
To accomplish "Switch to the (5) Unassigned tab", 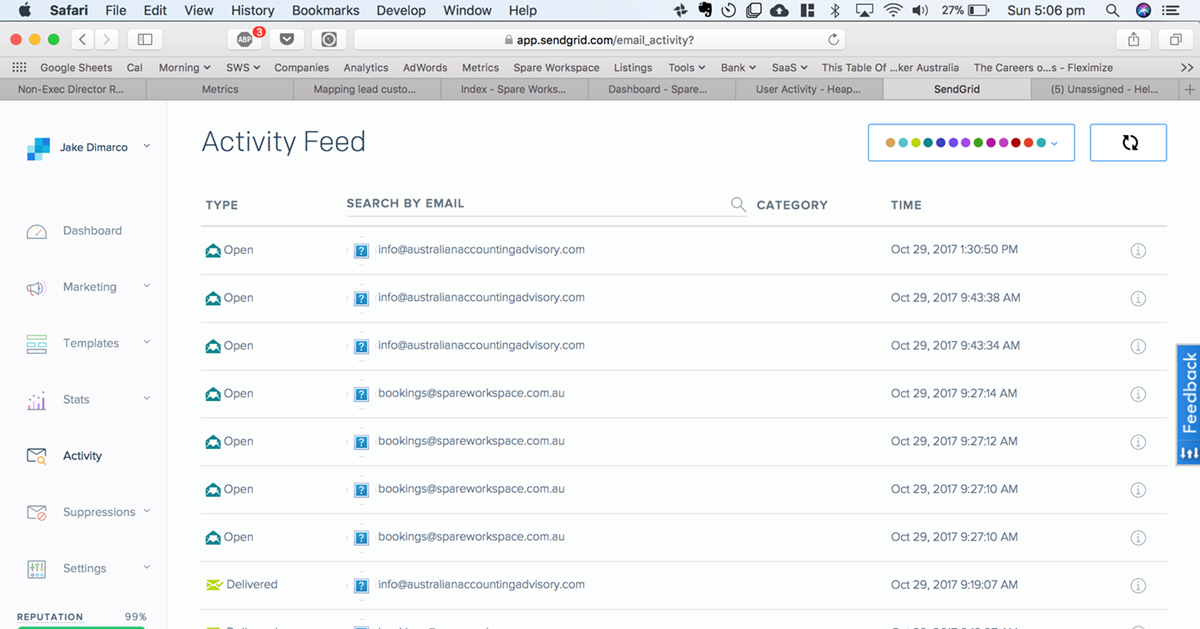I will pyautogui.click(x=1105, y=89).
